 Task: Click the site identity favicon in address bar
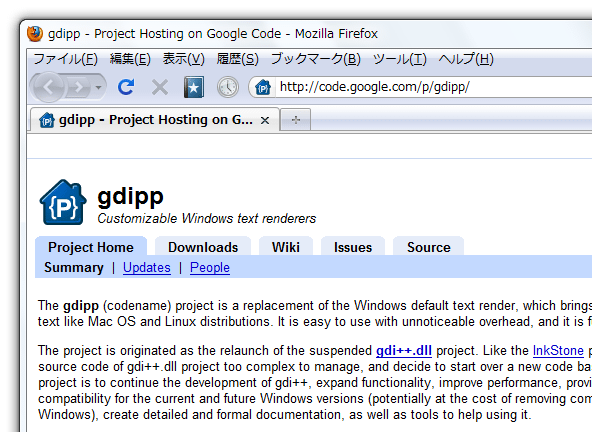(x=263, y=88)
